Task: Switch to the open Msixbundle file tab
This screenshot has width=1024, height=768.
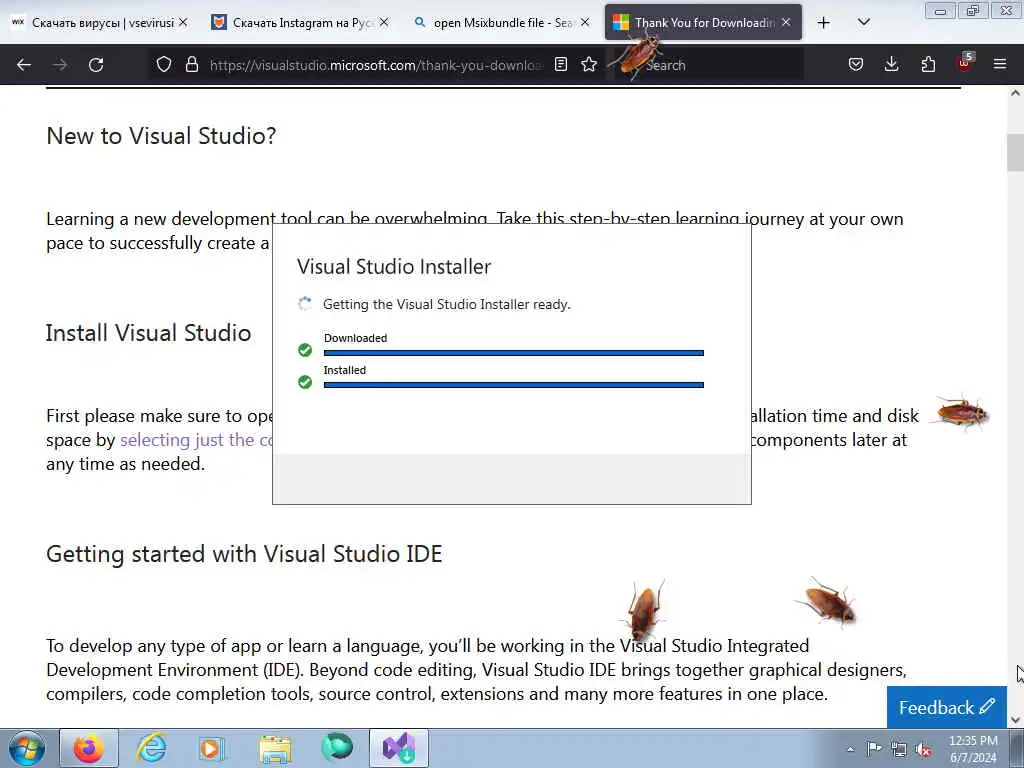Action: 500,23
